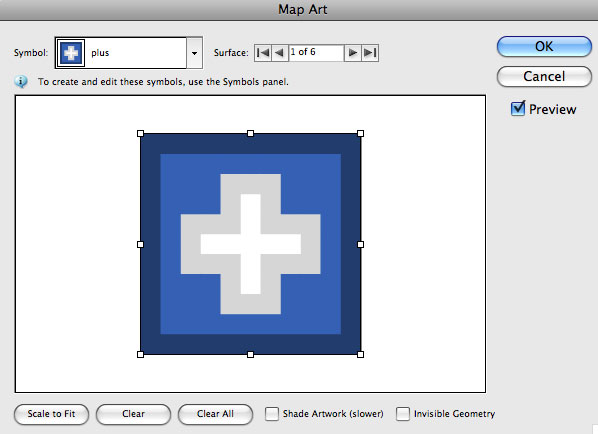Click the blue info icon
The width and height of the screenshot is (598, 434).
click(x=21, y=81)
